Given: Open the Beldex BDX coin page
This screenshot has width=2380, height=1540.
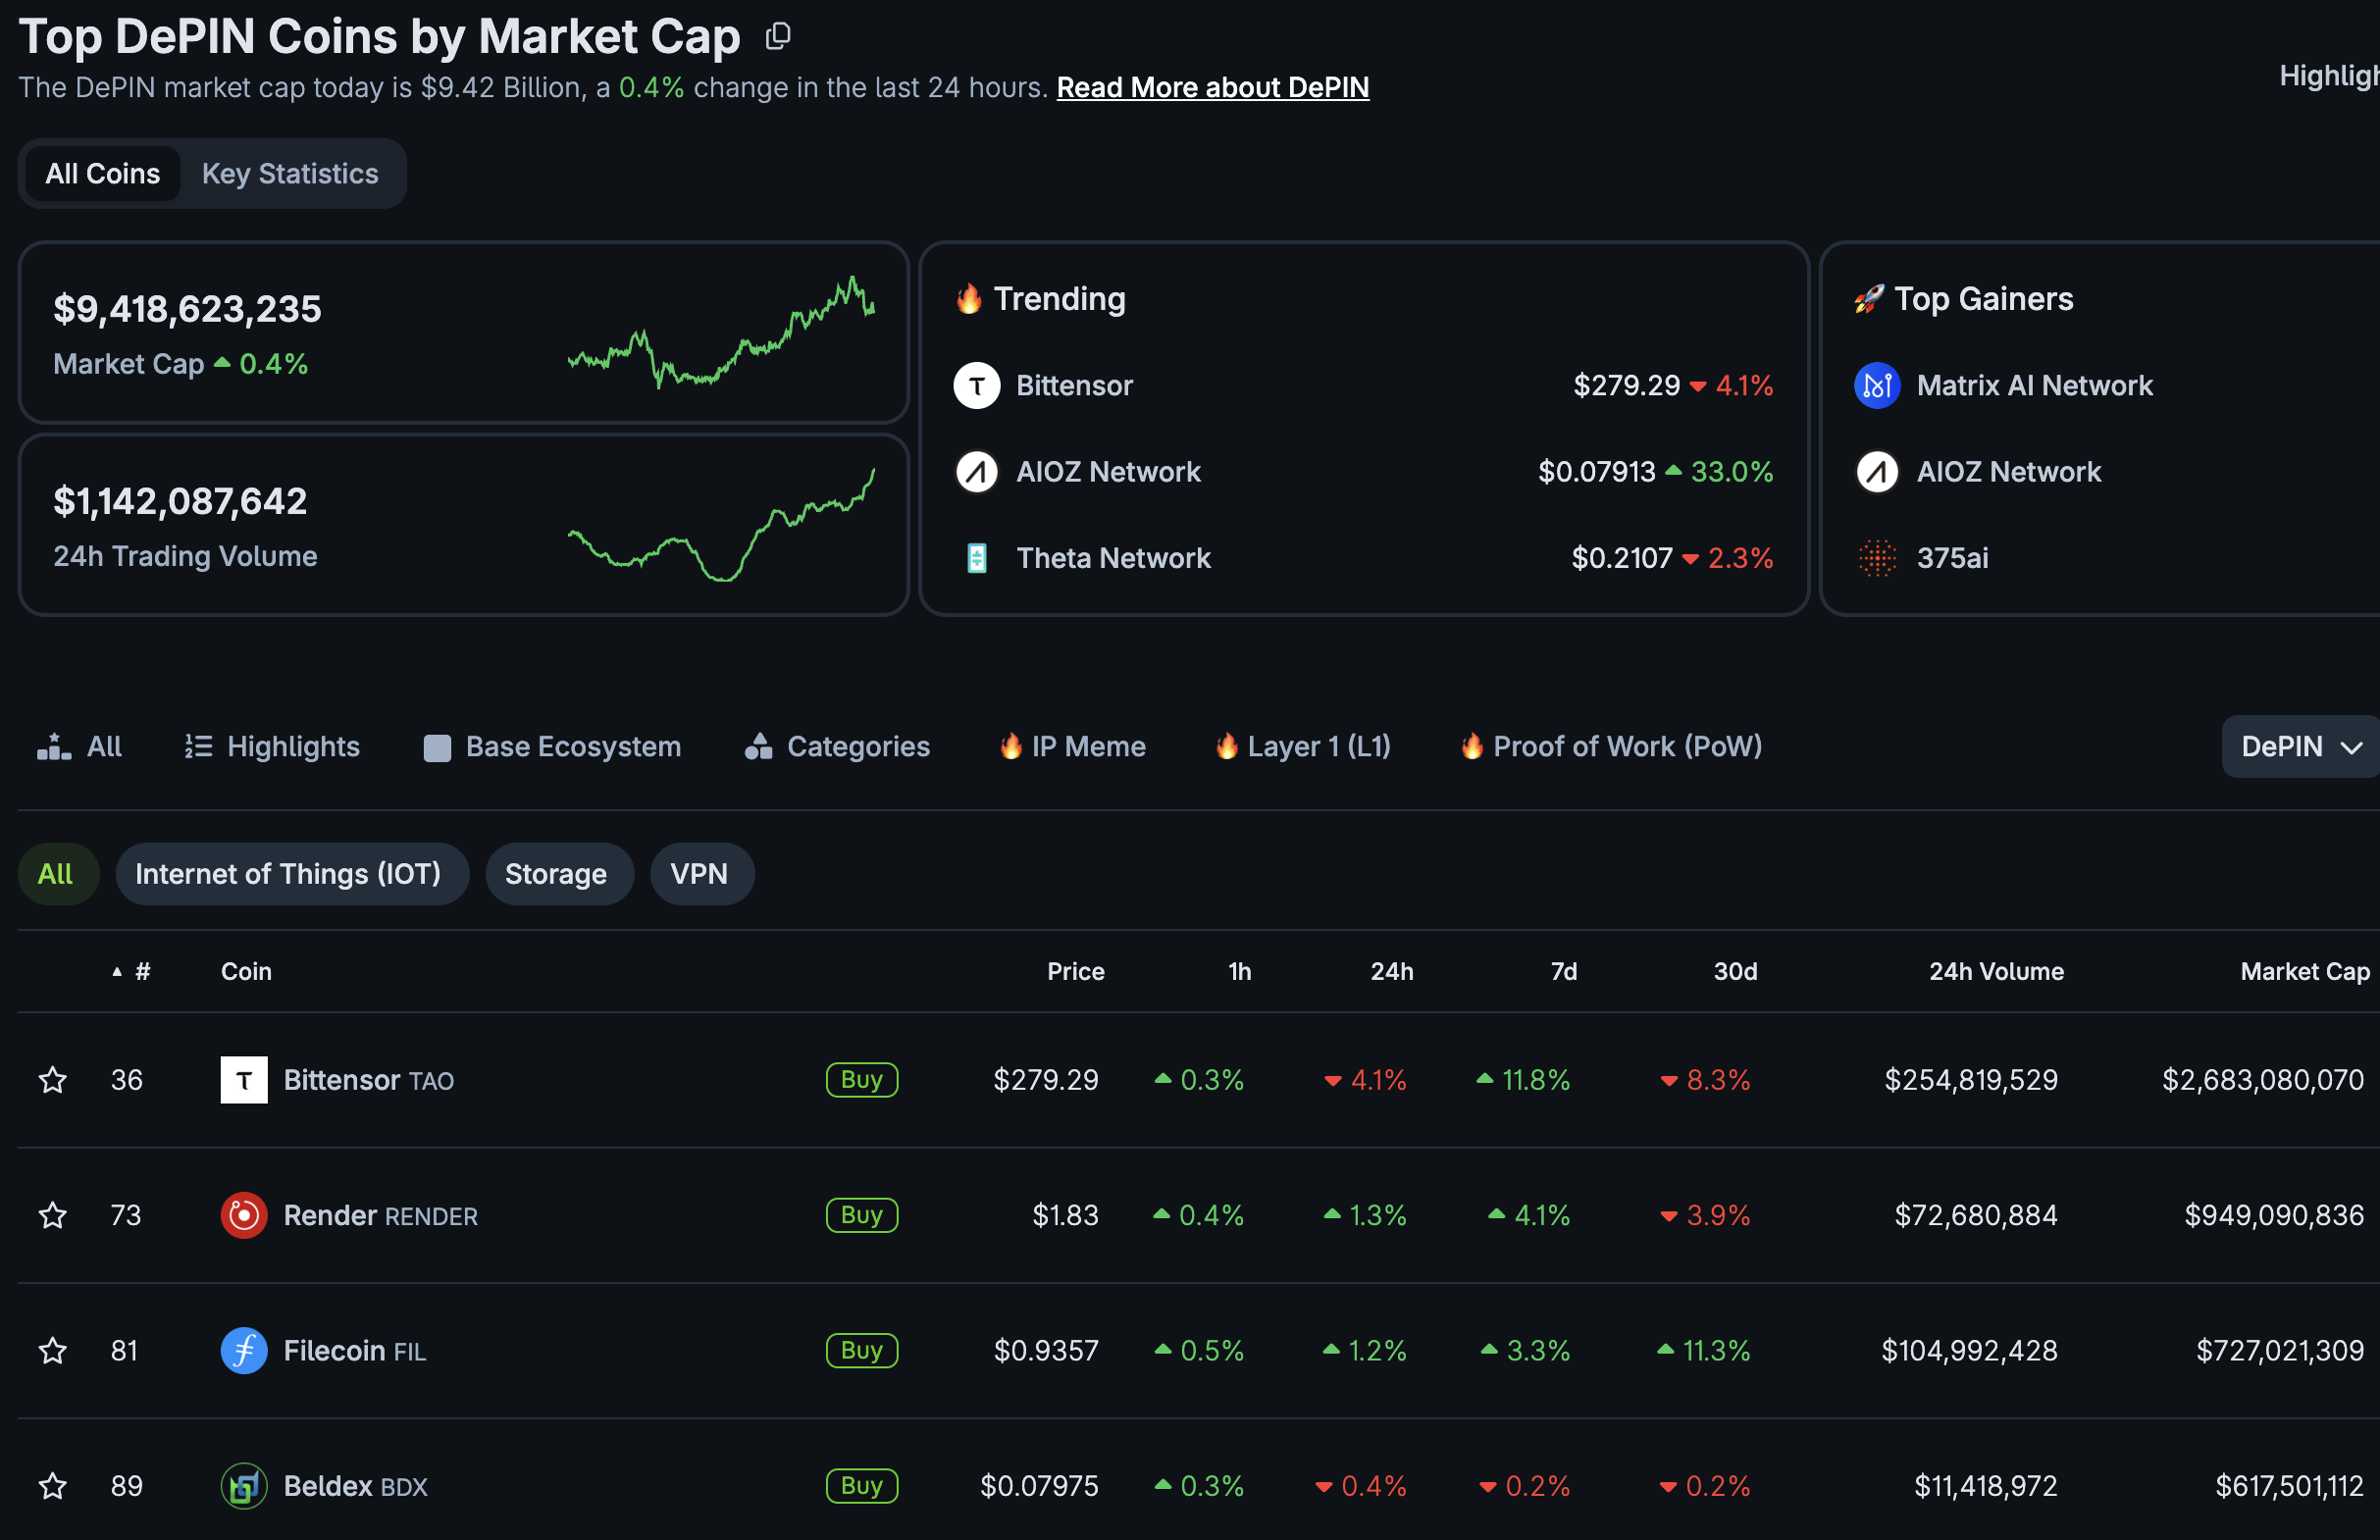Looking at the screenshot, I should (x=355, y=1485).
